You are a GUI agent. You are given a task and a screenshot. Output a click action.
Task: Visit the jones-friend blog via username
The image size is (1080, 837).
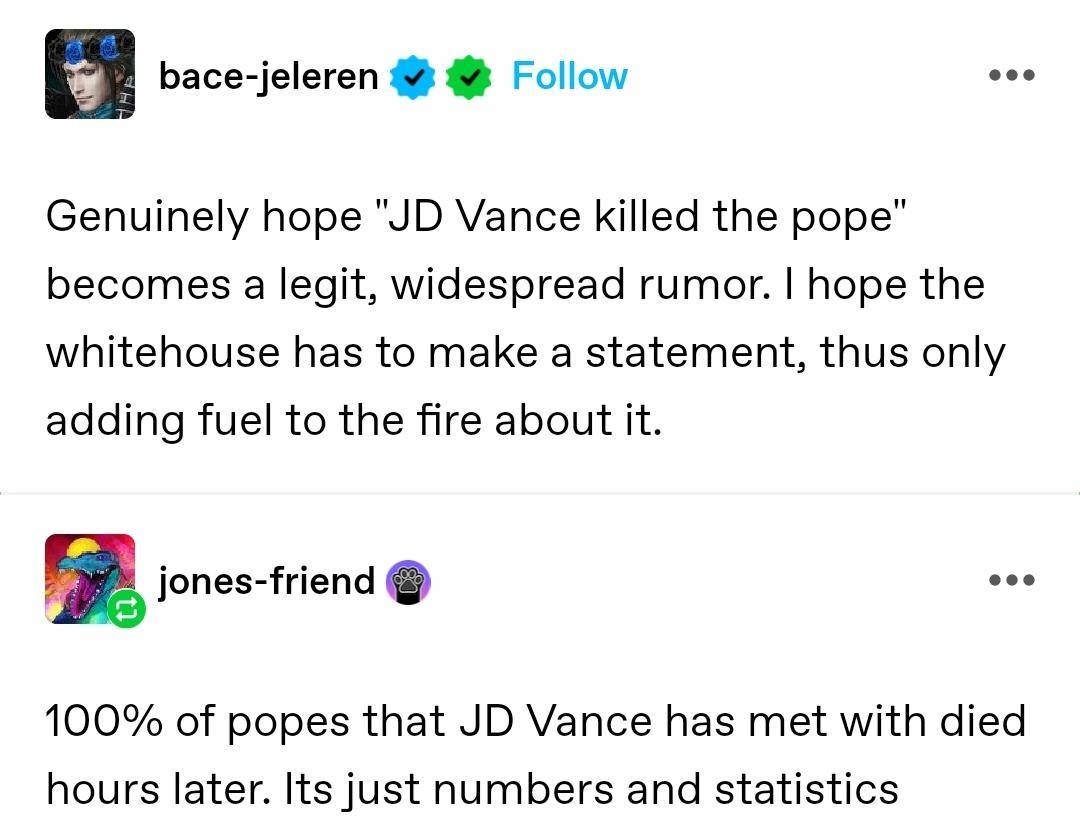point(267,580)
